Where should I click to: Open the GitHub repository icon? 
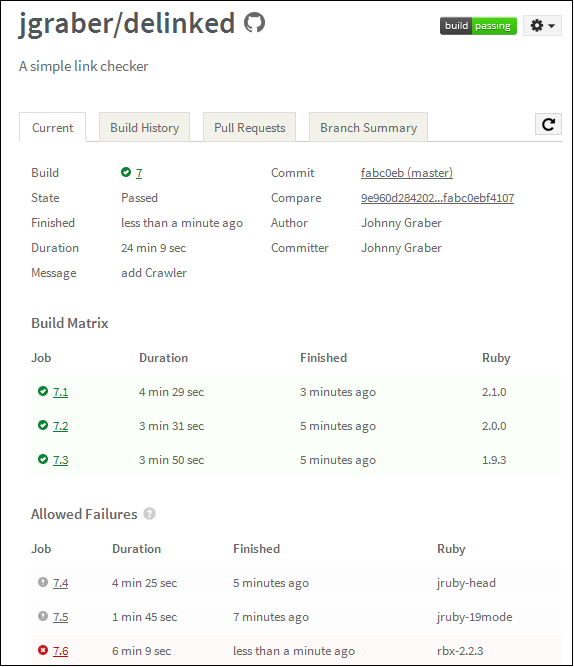[x=254, y=23]
